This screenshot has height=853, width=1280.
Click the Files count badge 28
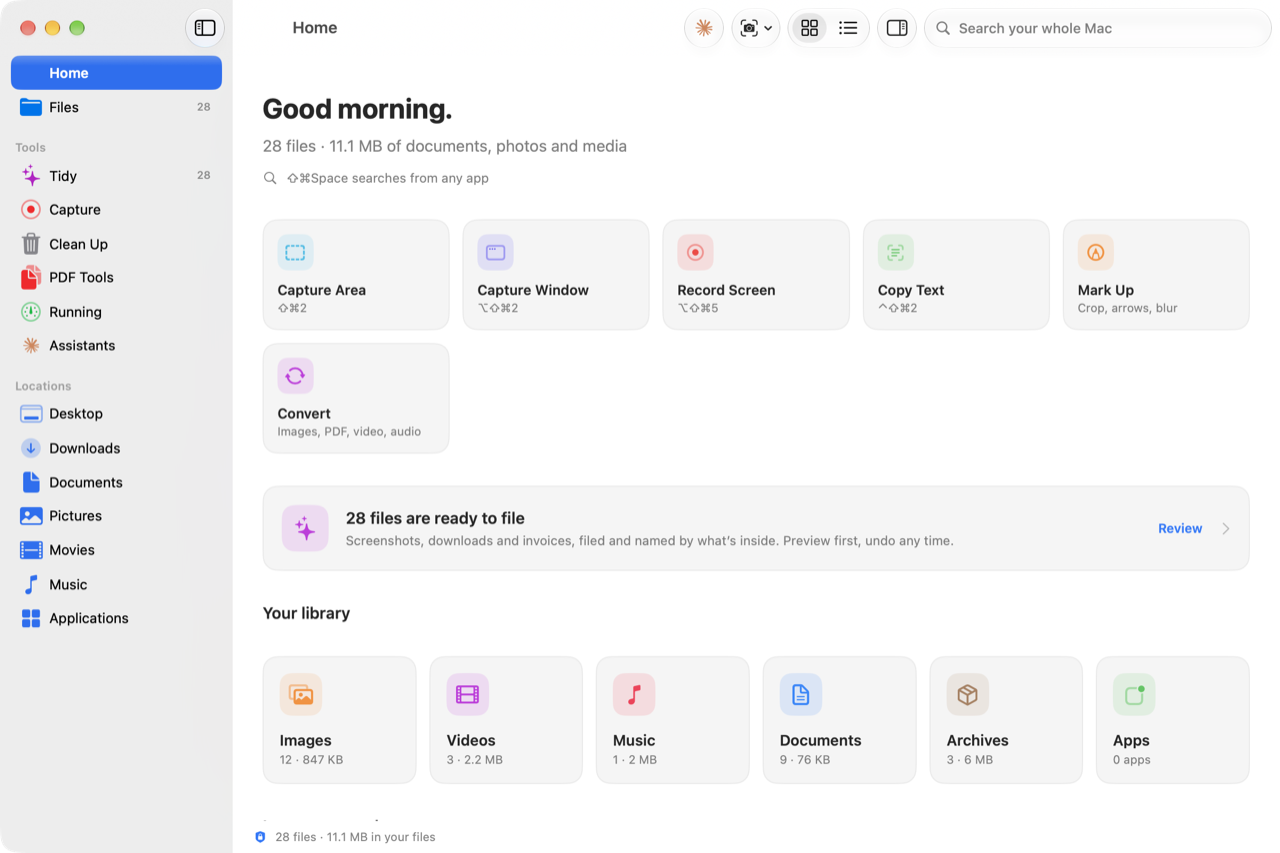click(x=203, y=107)
